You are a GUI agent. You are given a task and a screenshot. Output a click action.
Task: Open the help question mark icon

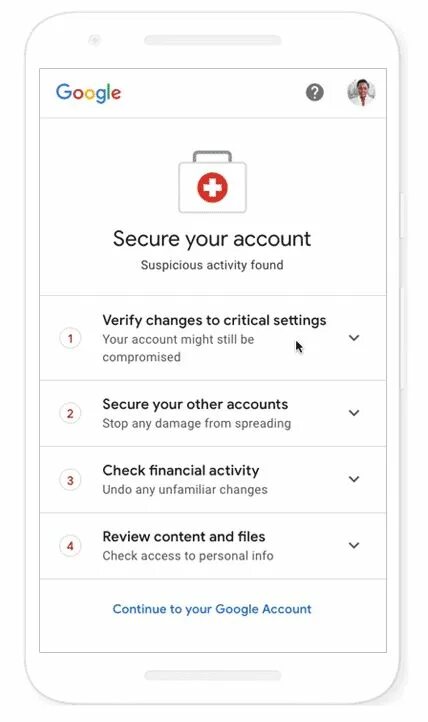point(315,93)
